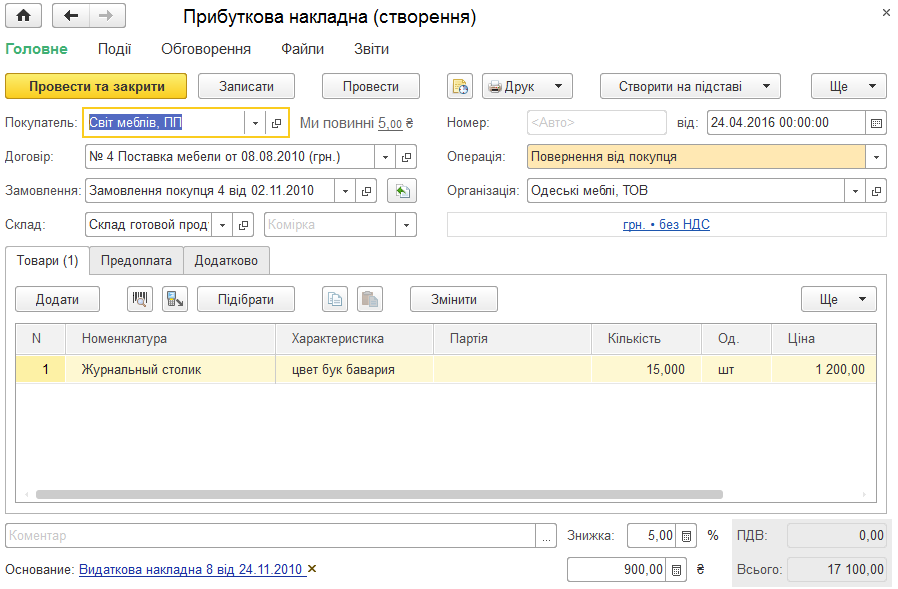The image size is (898, 589).
Task: Open the Замовлення record via its open icon
Action: pyautogui.click(x=366, y=191)
